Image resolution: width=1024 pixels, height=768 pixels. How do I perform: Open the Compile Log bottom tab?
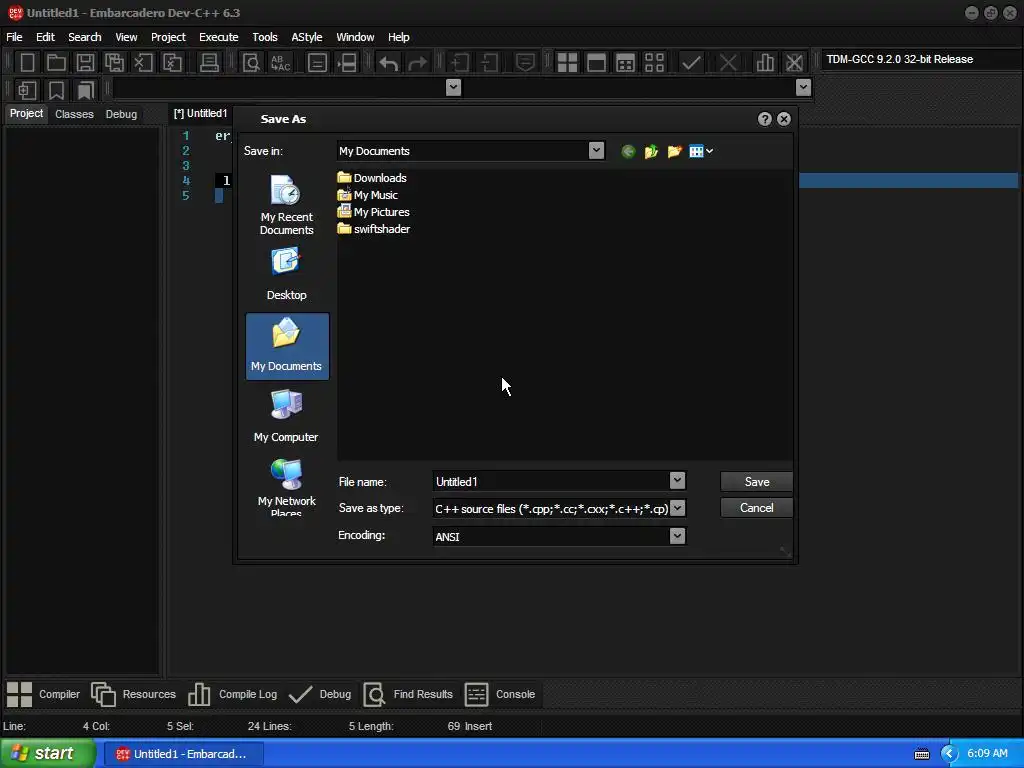point(232,694)
